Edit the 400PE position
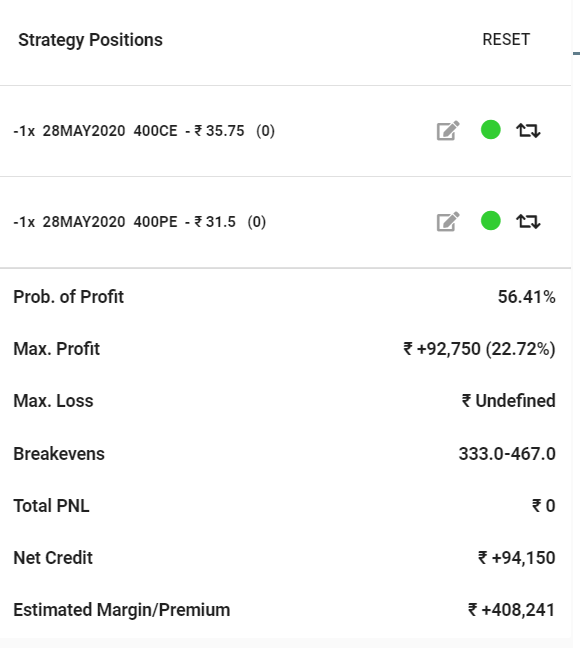The height and width of the screenshot is (648, 580). 448,222
